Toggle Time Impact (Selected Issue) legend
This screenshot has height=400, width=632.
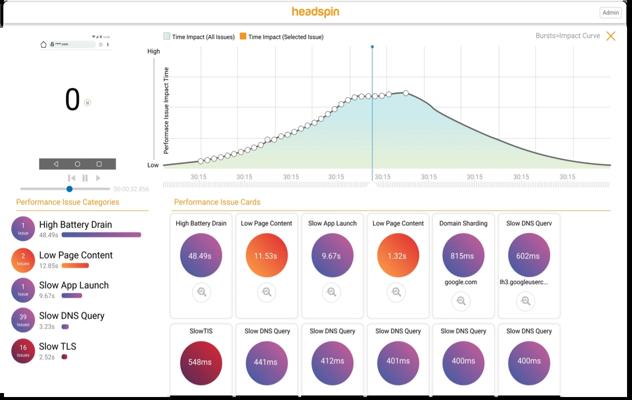coord(282,37)
